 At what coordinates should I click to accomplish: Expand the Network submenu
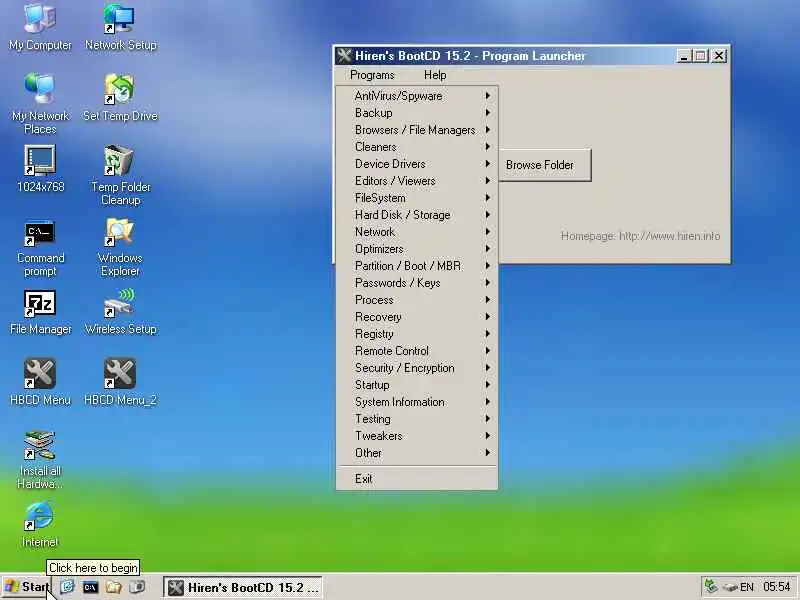(417, 232)
